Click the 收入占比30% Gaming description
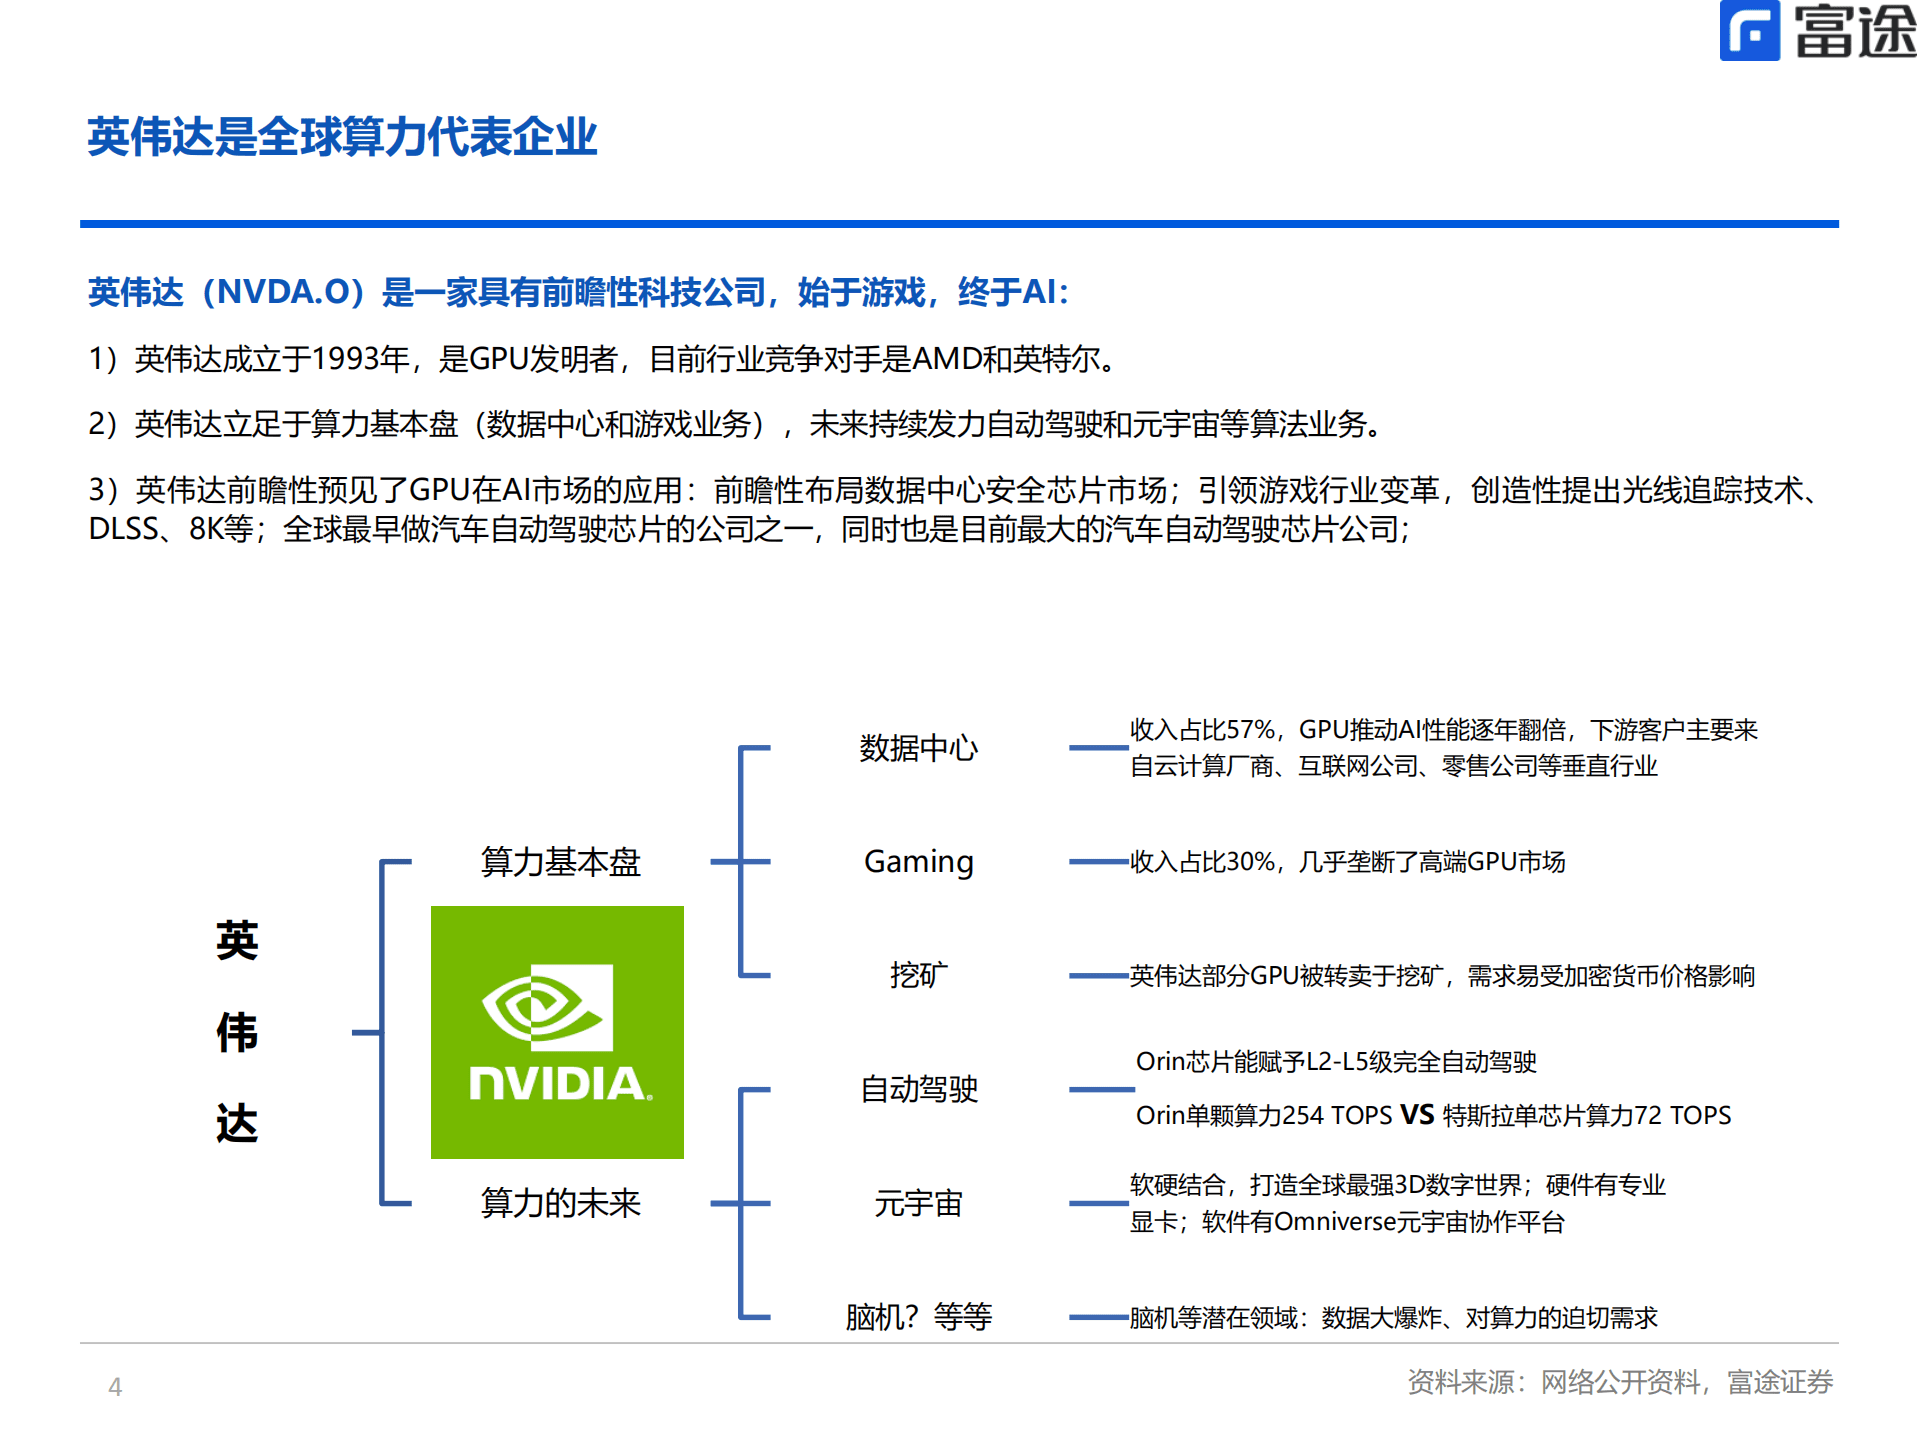Image resolution: width=1919 pixels, height=1439 pixels. point(1347,862)
